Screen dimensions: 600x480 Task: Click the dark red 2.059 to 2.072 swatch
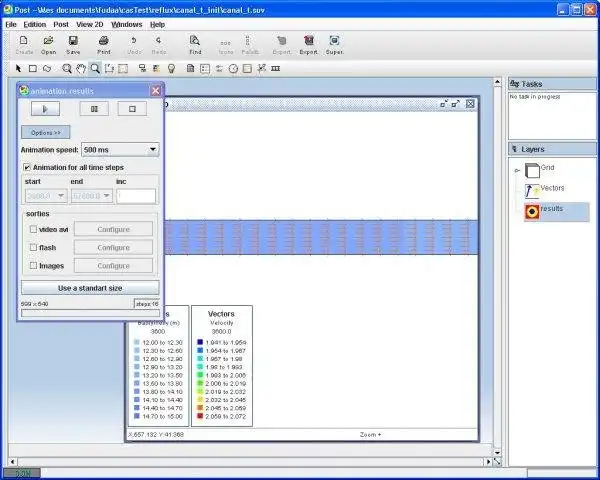click(x=200, y=416)
